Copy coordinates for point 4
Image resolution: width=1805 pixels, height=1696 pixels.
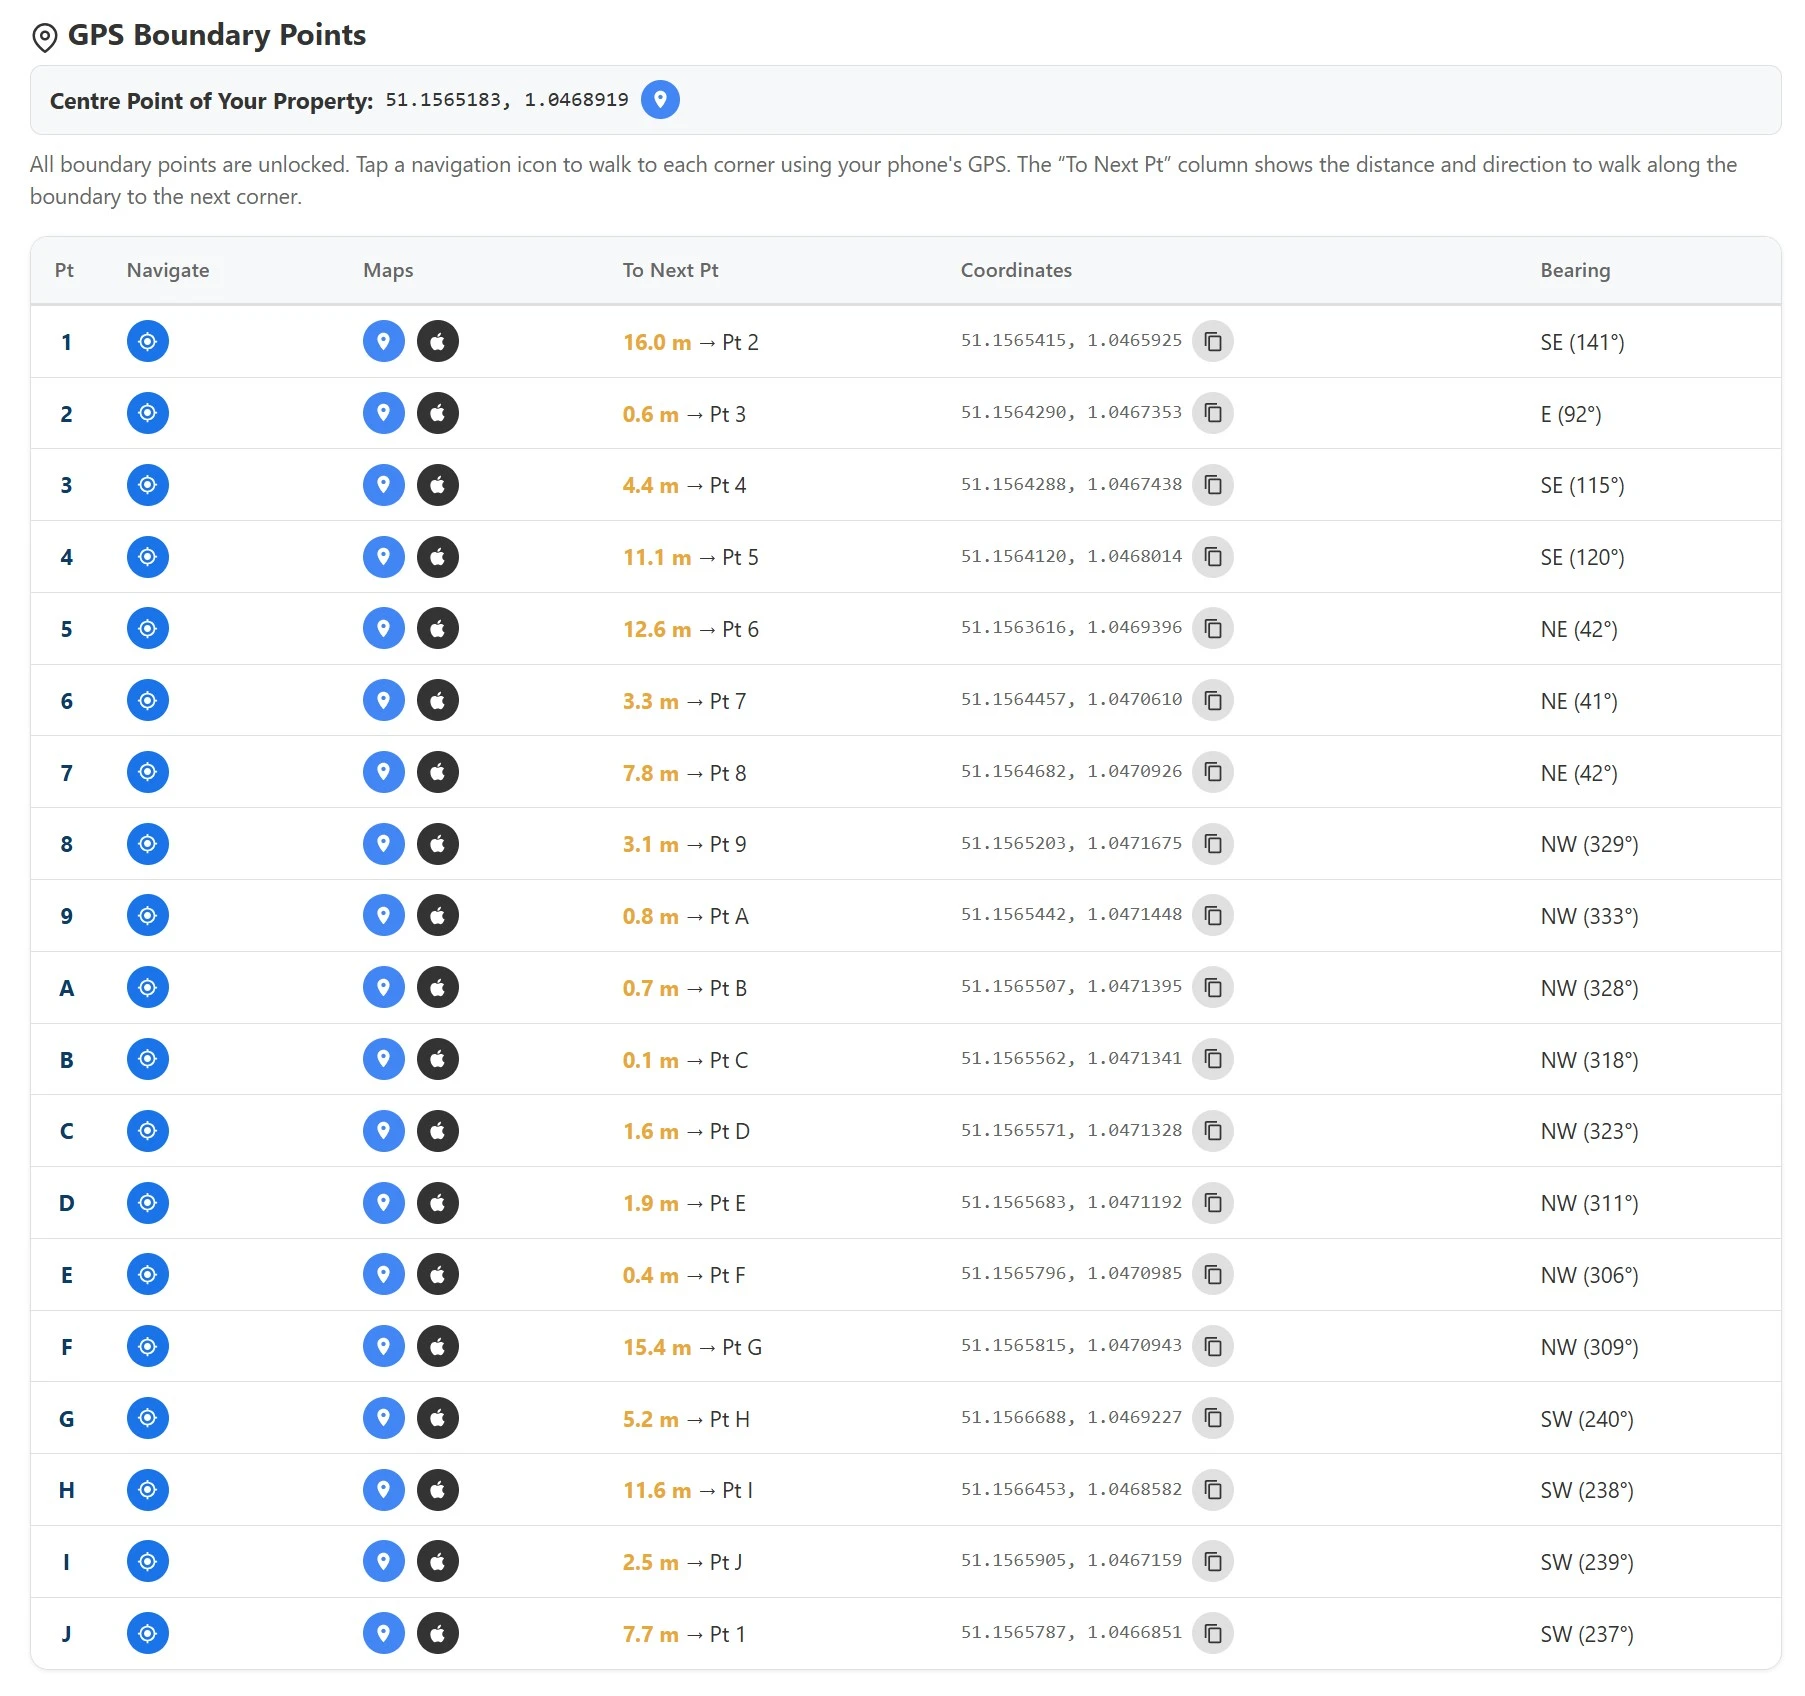pyautogui.click(x=1213, y=557)
